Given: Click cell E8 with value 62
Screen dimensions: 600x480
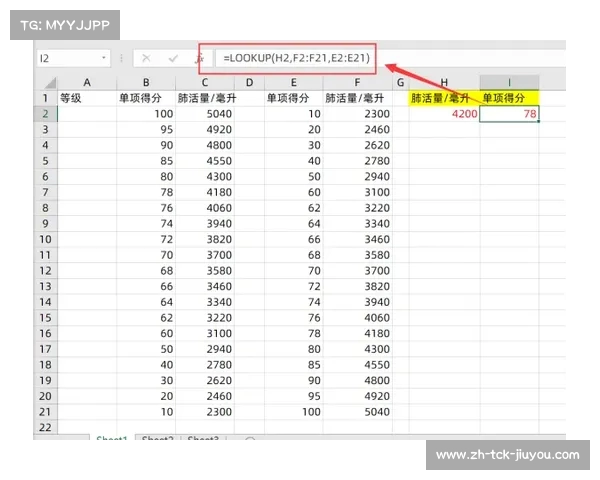Looking at the screenshot, I should coord(293,208).
